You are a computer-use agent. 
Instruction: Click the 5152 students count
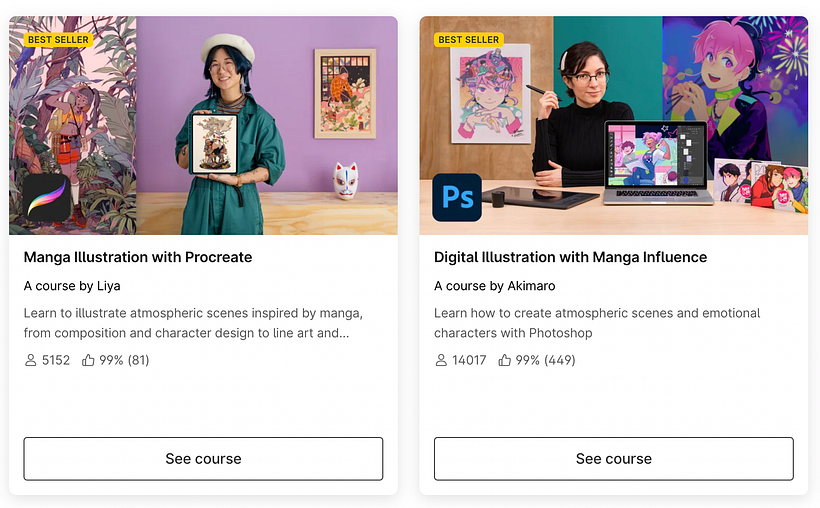[x=56, y=360]
